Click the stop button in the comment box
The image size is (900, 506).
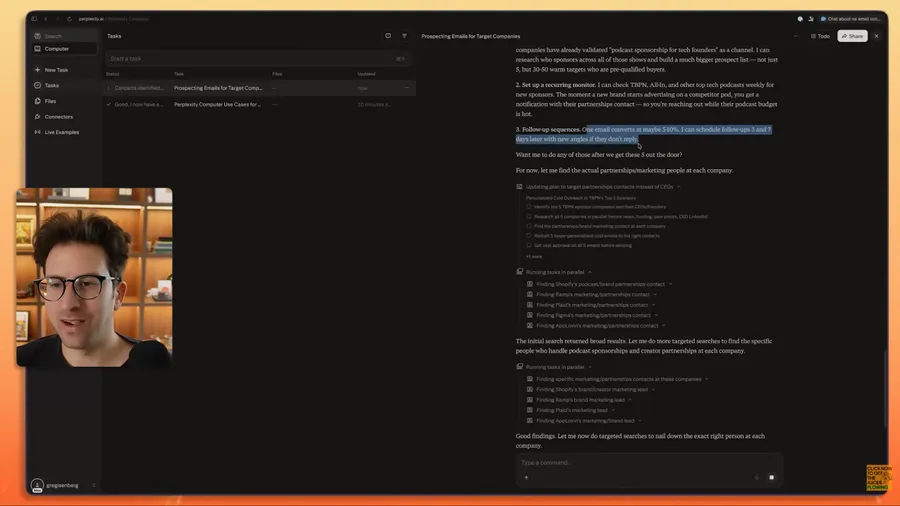(771, 477)
